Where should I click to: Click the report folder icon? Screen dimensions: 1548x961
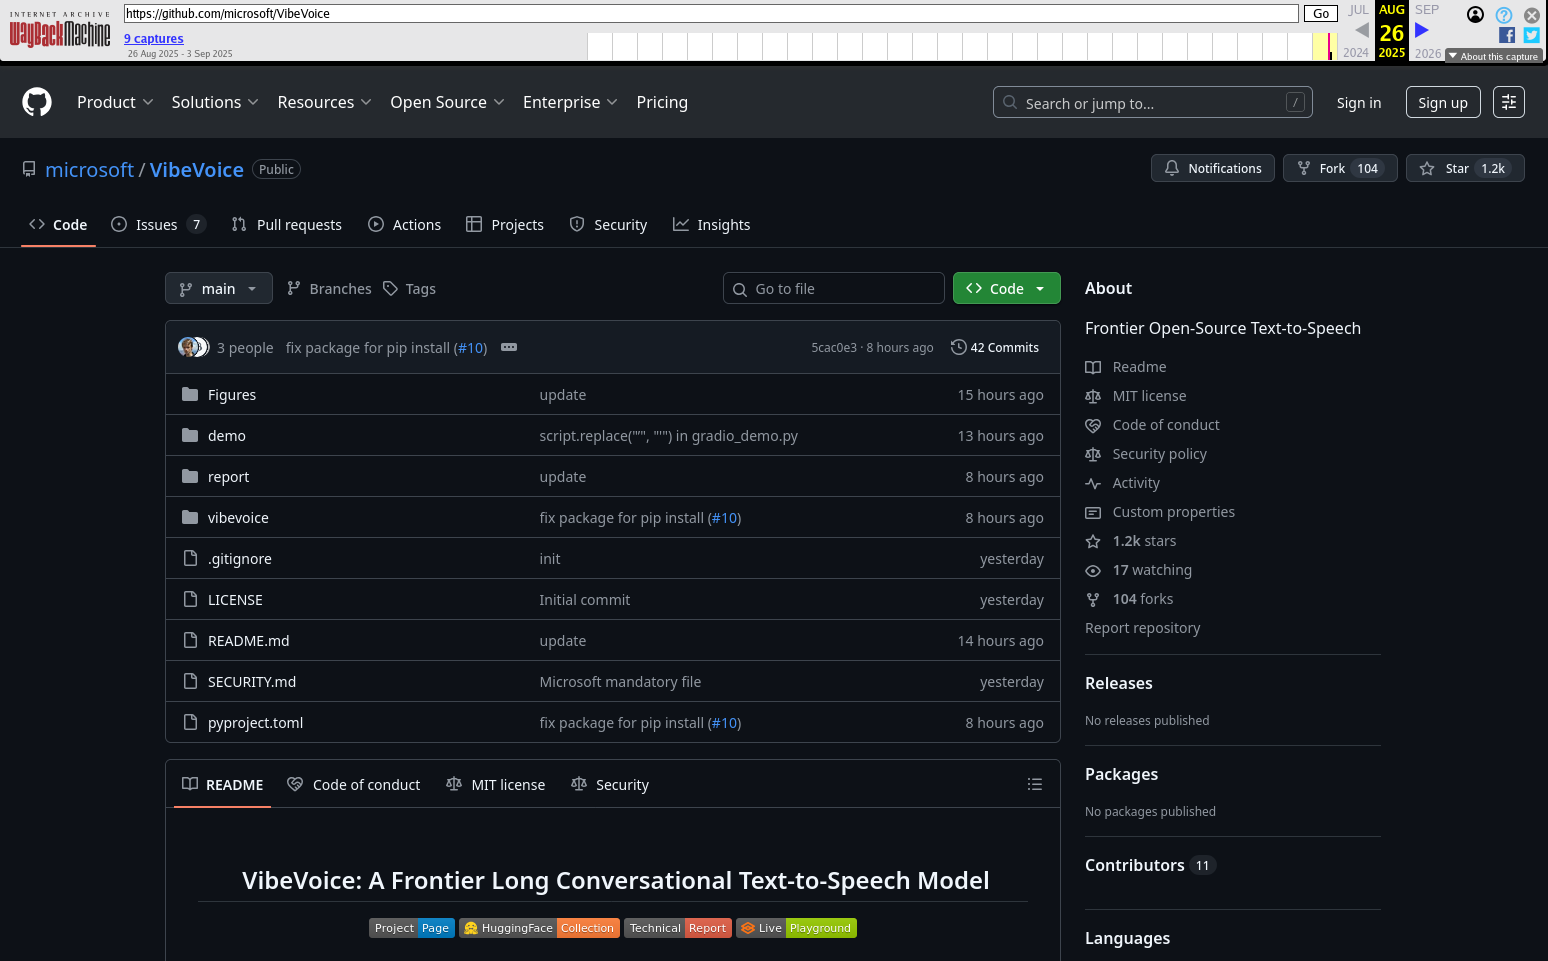(190, 476)
